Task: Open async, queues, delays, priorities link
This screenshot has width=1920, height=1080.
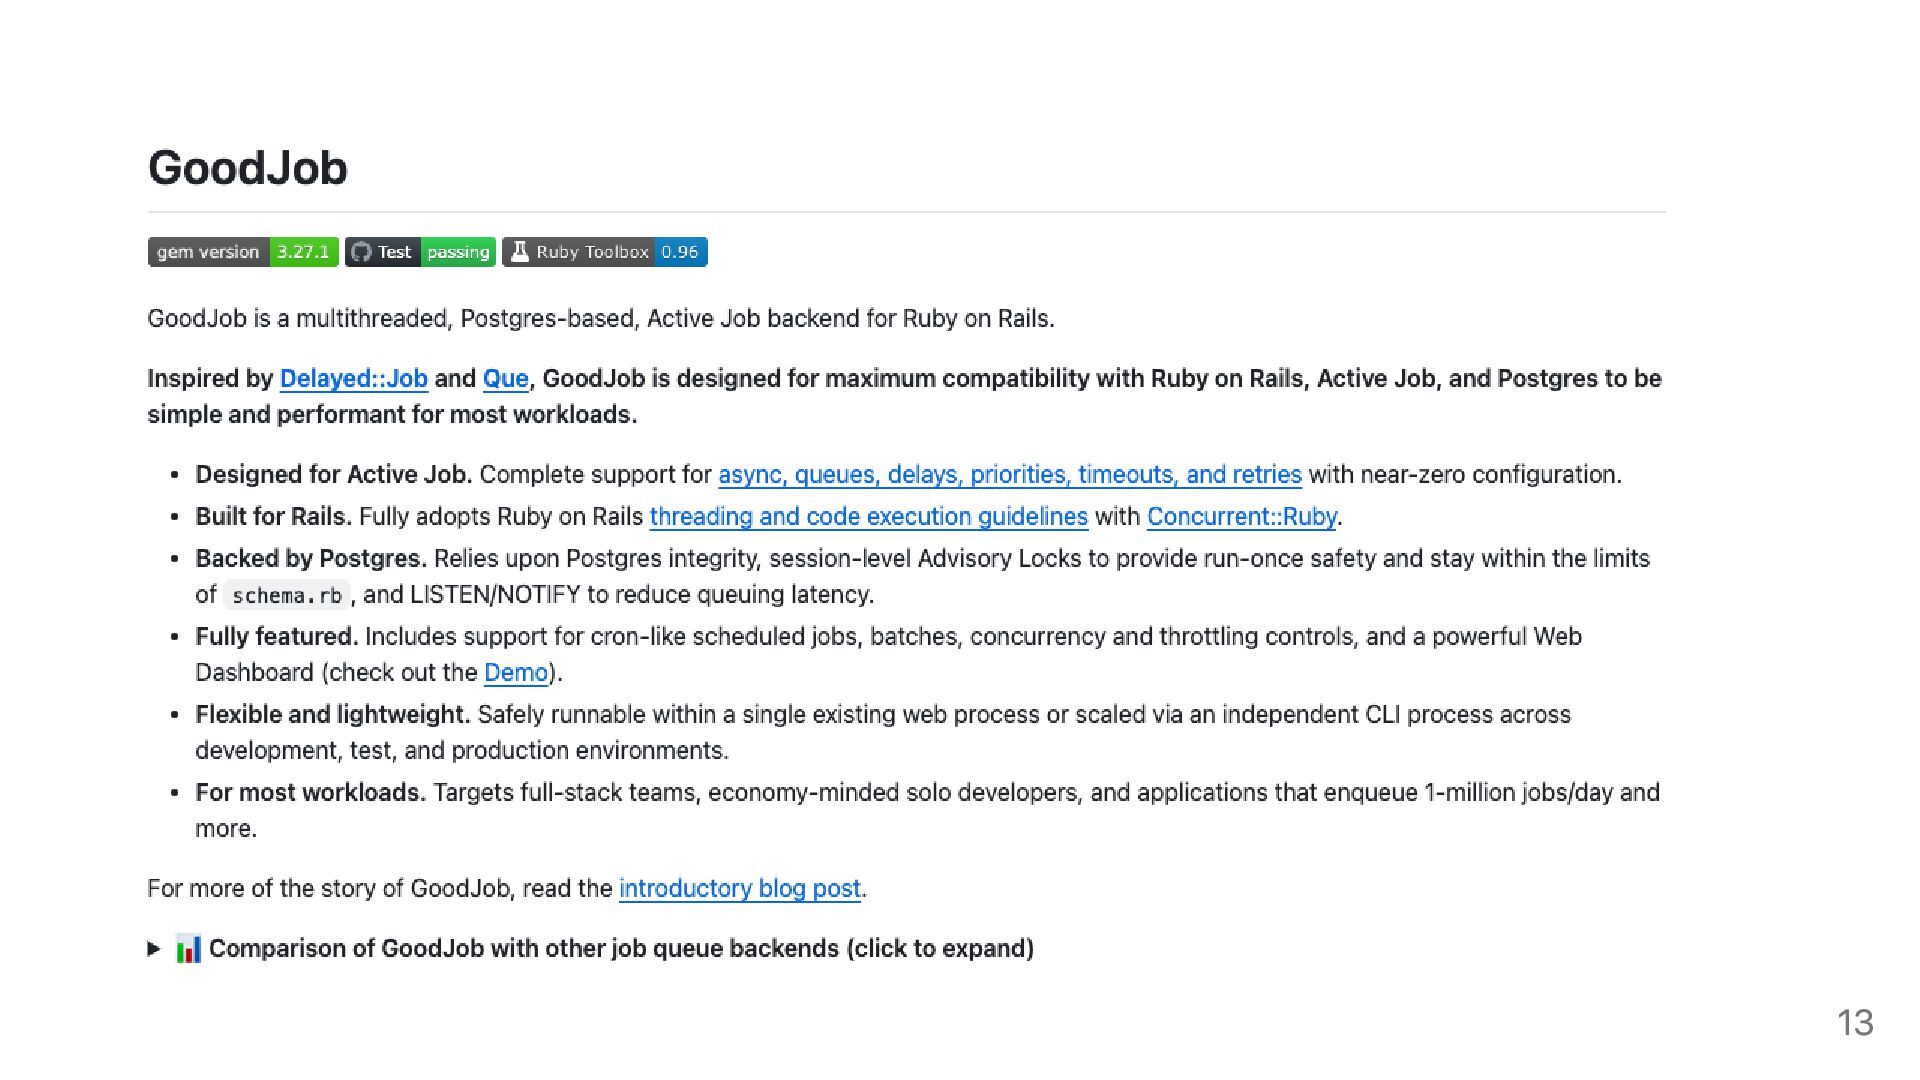Action: click(1009, 475)
